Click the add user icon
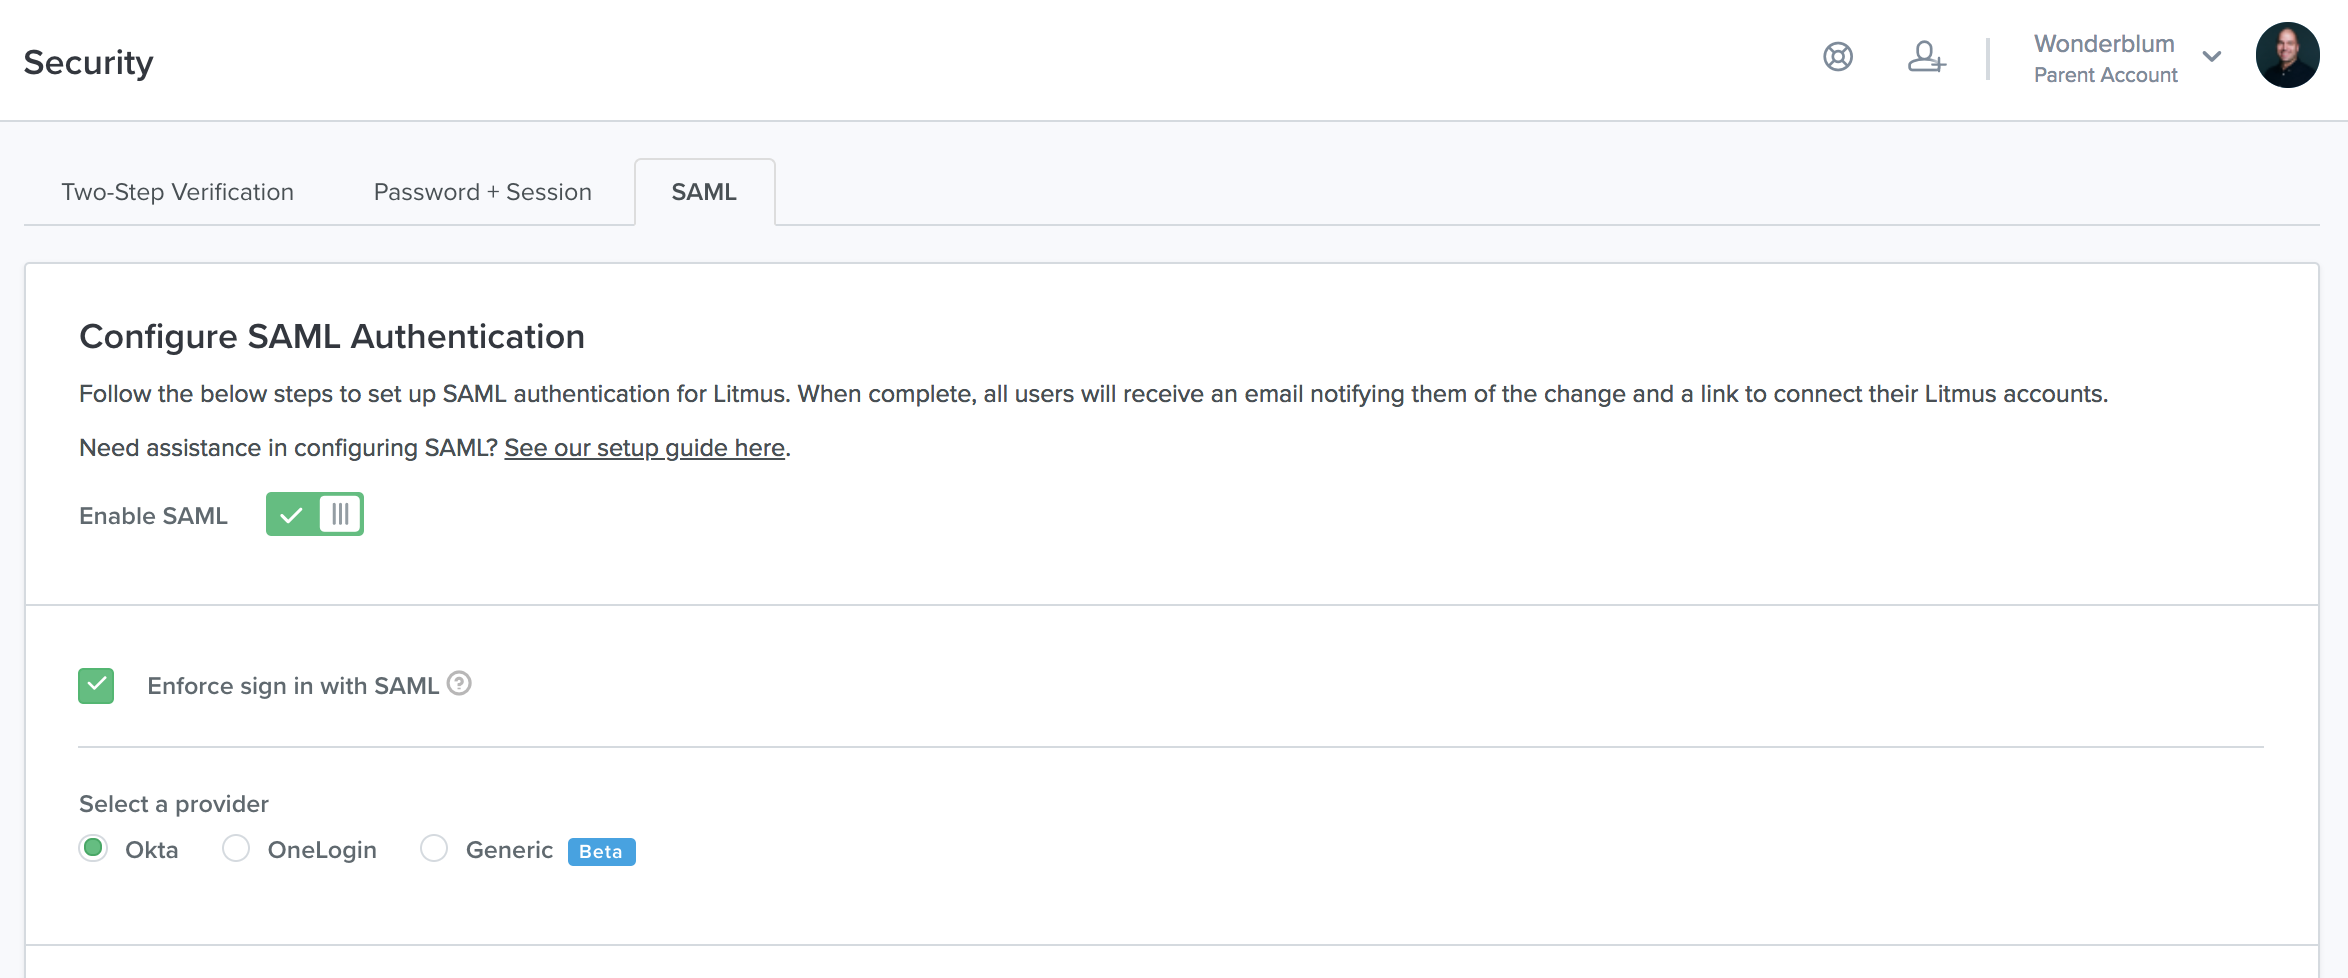Image resolution: width=2348 pixels, height=978 pixels. pos(1925,57)
